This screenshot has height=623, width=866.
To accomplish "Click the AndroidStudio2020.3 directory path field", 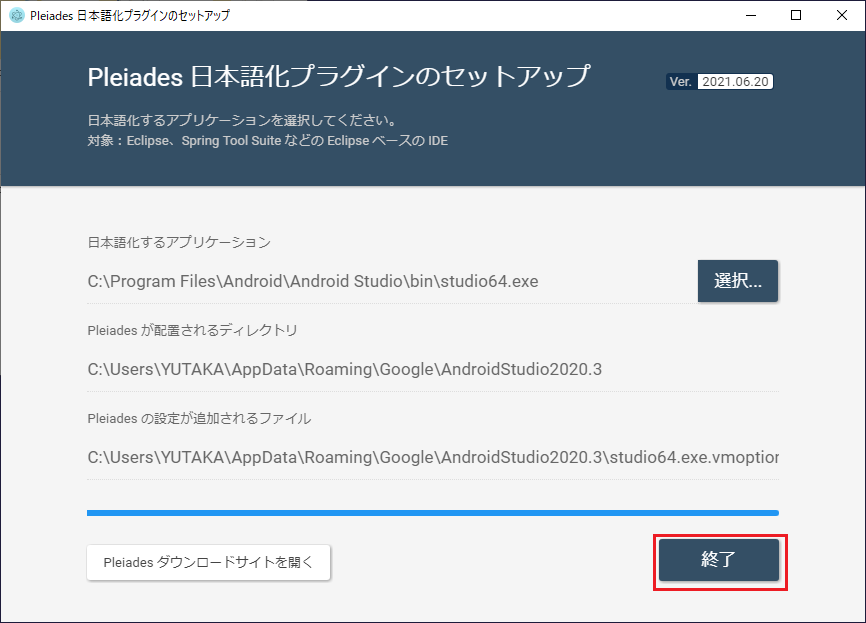I will click(432, 369).
